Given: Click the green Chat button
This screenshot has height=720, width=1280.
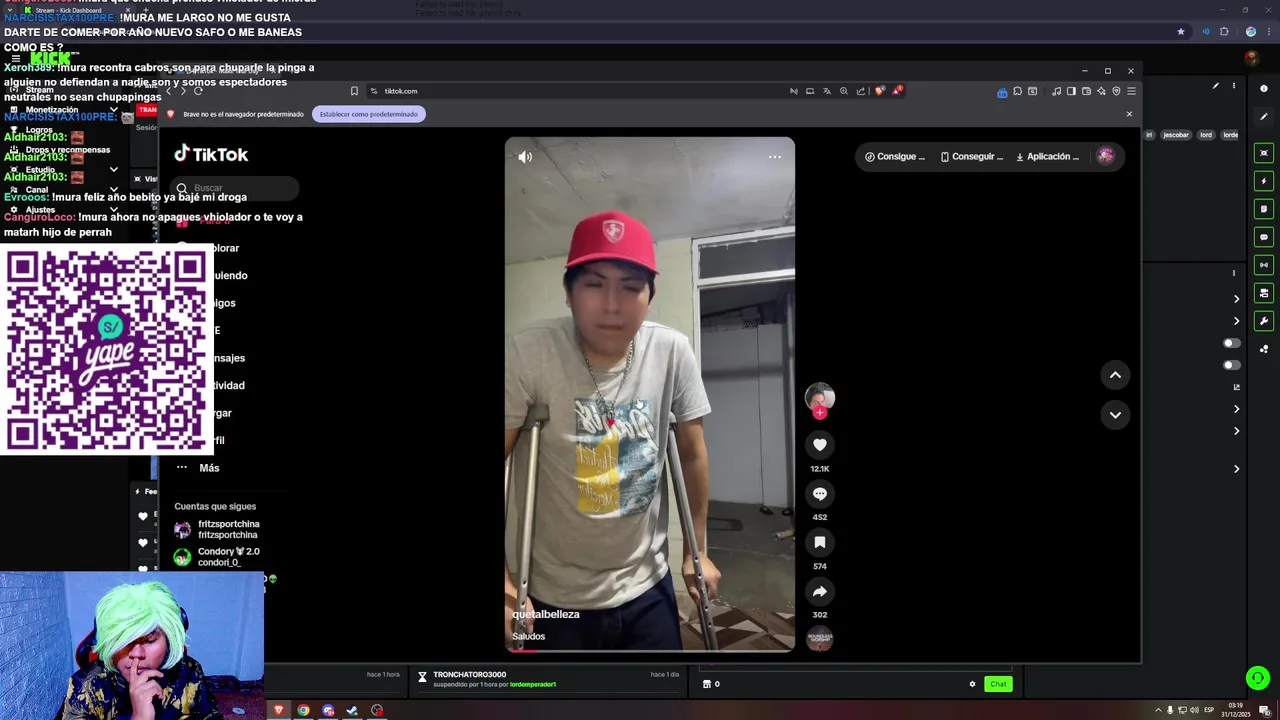Looking at the screenshot, I should tap(998, 684).
